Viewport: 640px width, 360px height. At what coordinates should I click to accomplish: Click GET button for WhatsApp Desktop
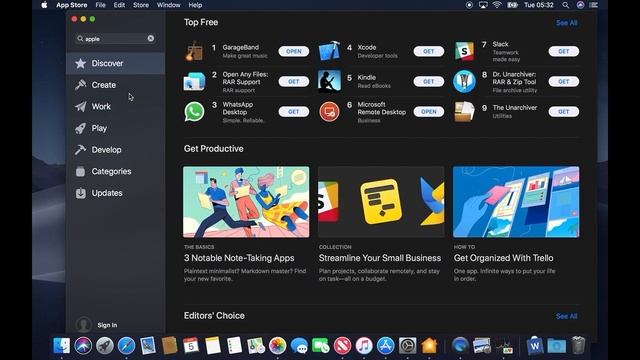pos(294,112)
